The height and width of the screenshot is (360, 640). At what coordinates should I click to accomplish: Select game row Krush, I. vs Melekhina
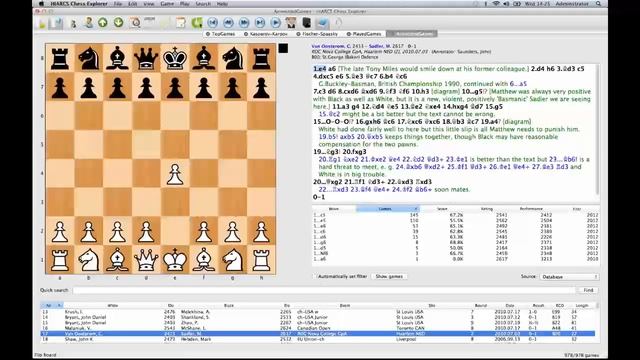click(x=317, y=311)
